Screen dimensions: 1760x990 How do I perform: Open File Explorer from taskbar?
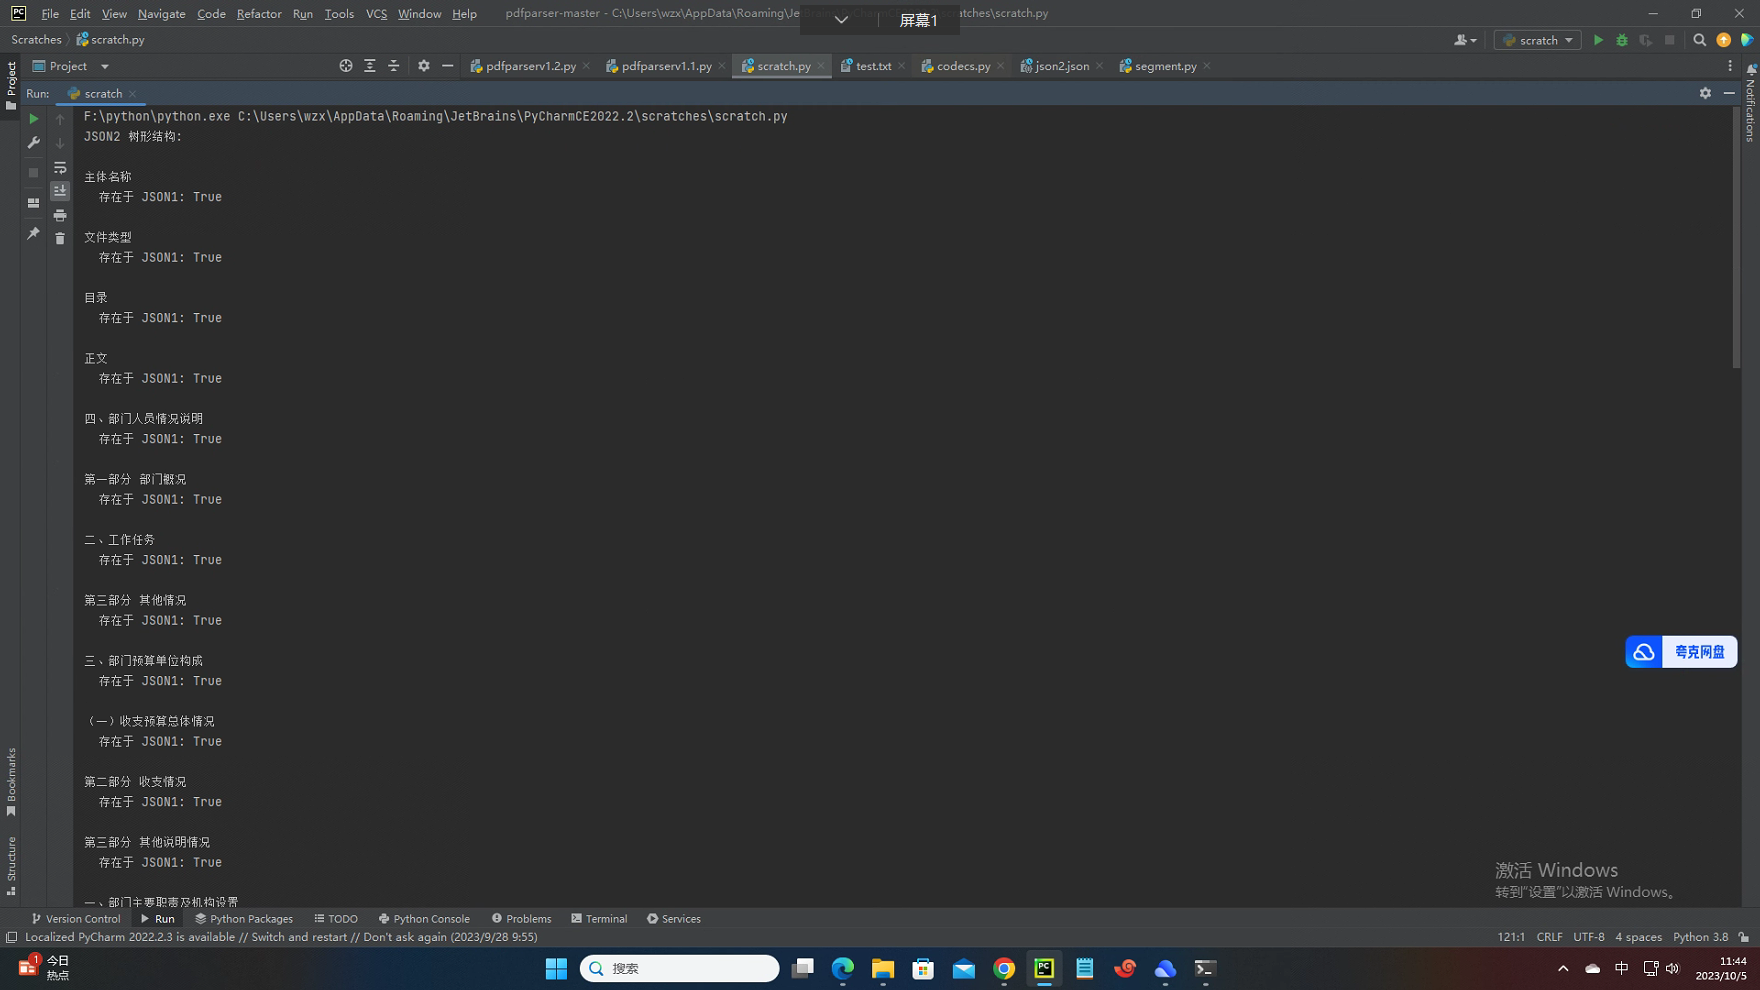[882, 968]
